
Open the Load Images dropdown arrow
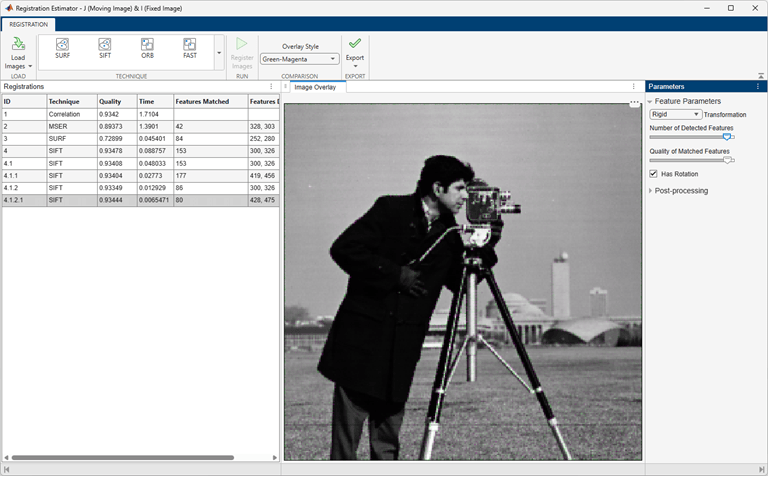click(30, 66)
